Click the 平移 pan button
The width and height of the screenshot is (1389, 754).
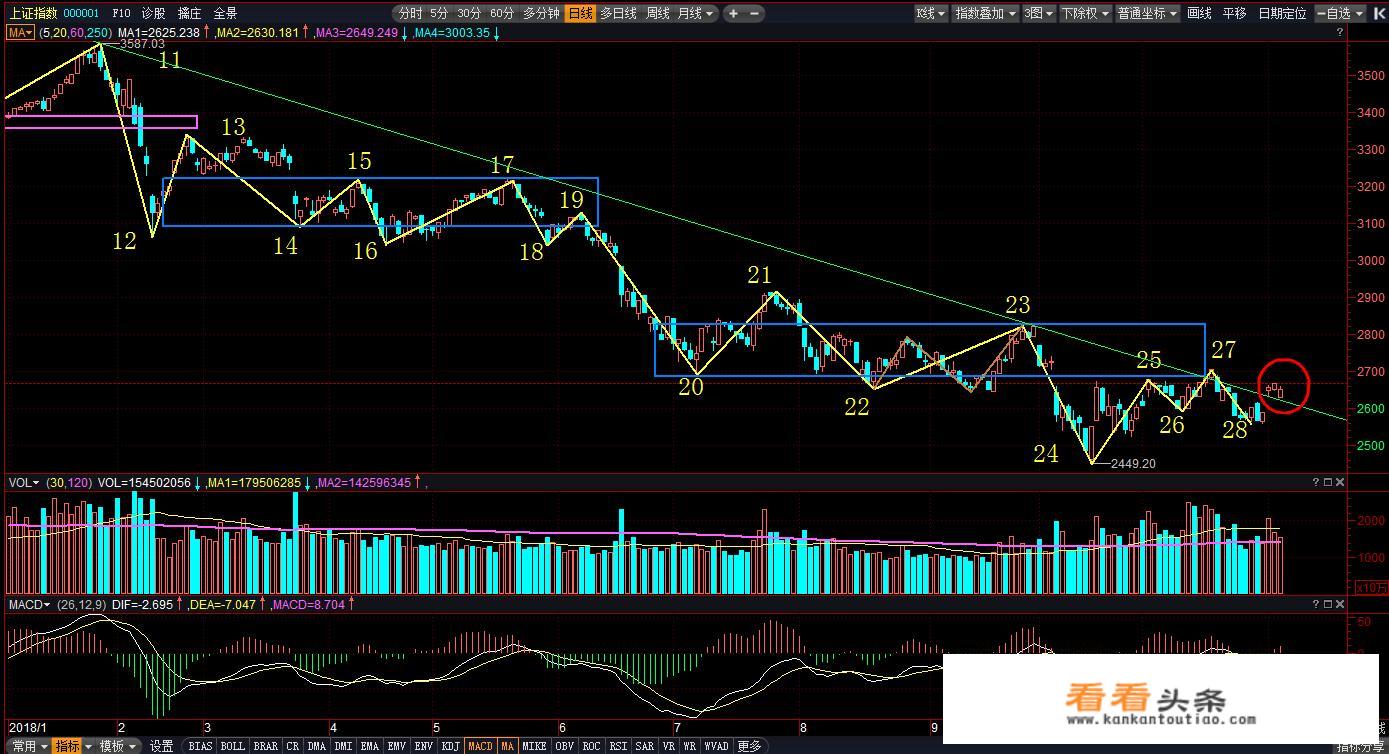[x=1235, y=14]
